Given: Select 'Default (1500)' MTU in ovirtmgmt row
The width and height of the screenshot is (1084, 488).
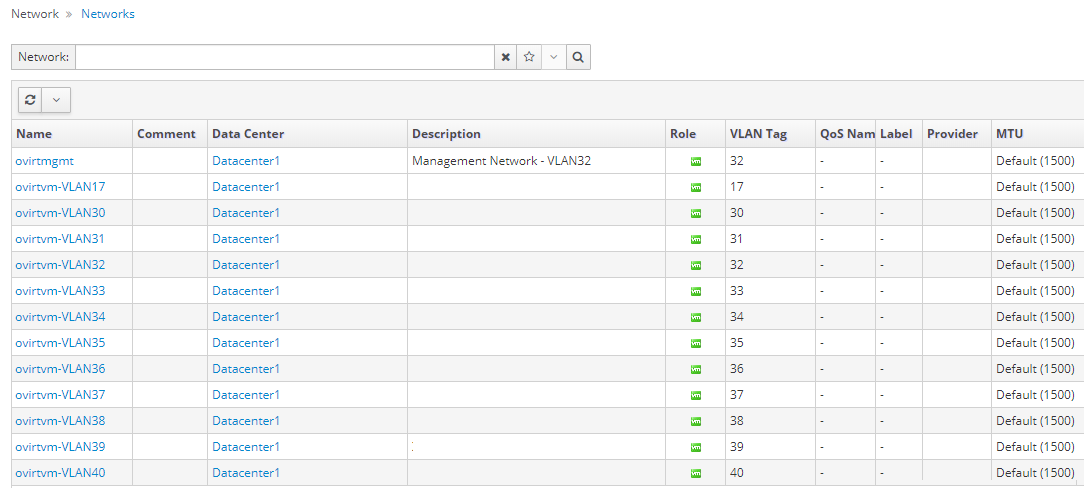Looking at the screenshot, I should point(1036,160).
